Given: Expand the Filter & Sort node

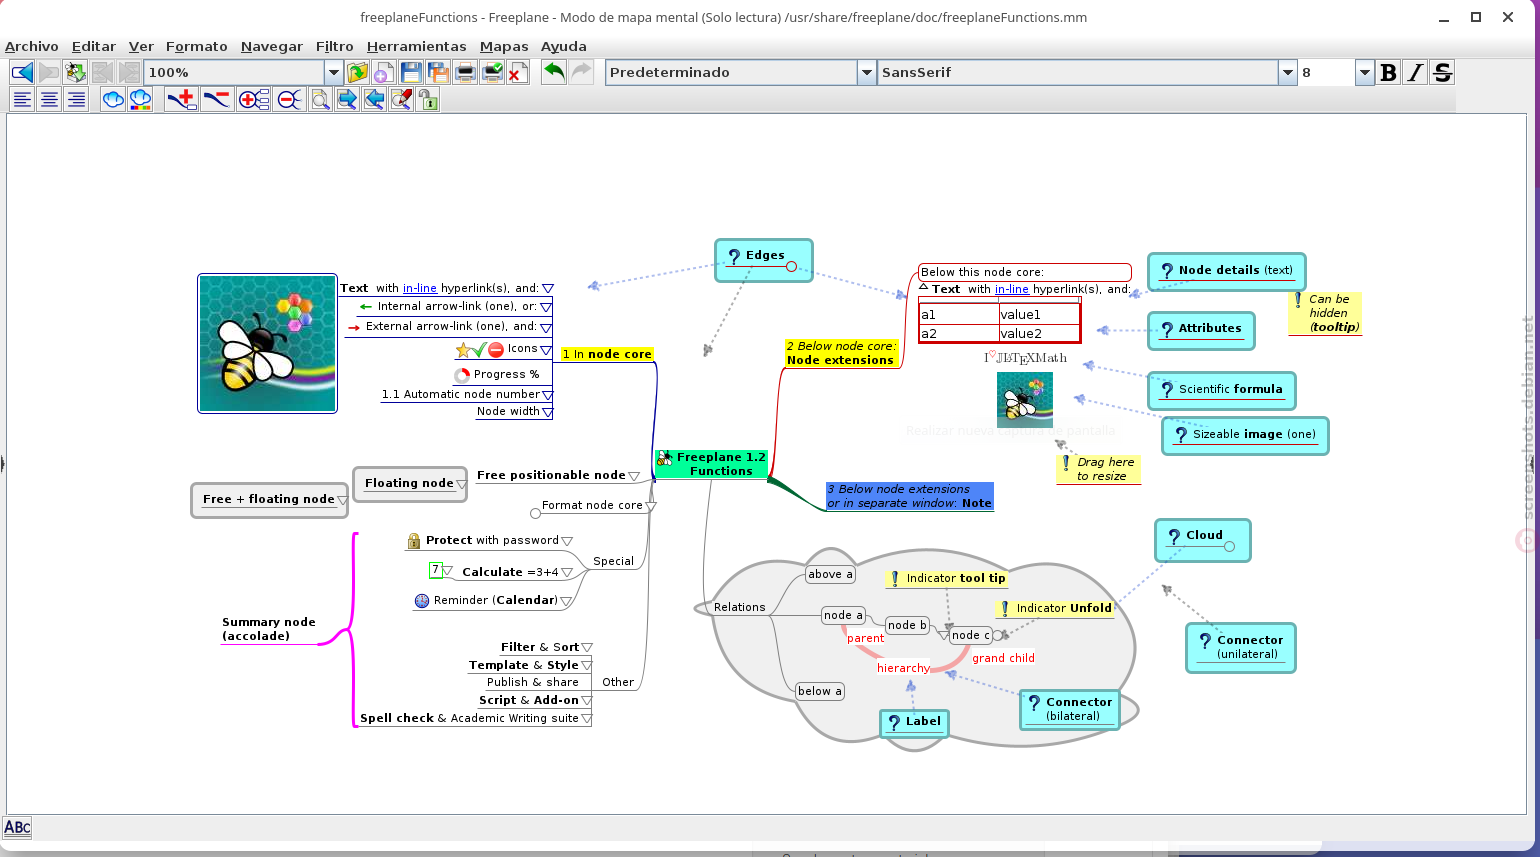Looking at the screenshot, I should 587,648.
